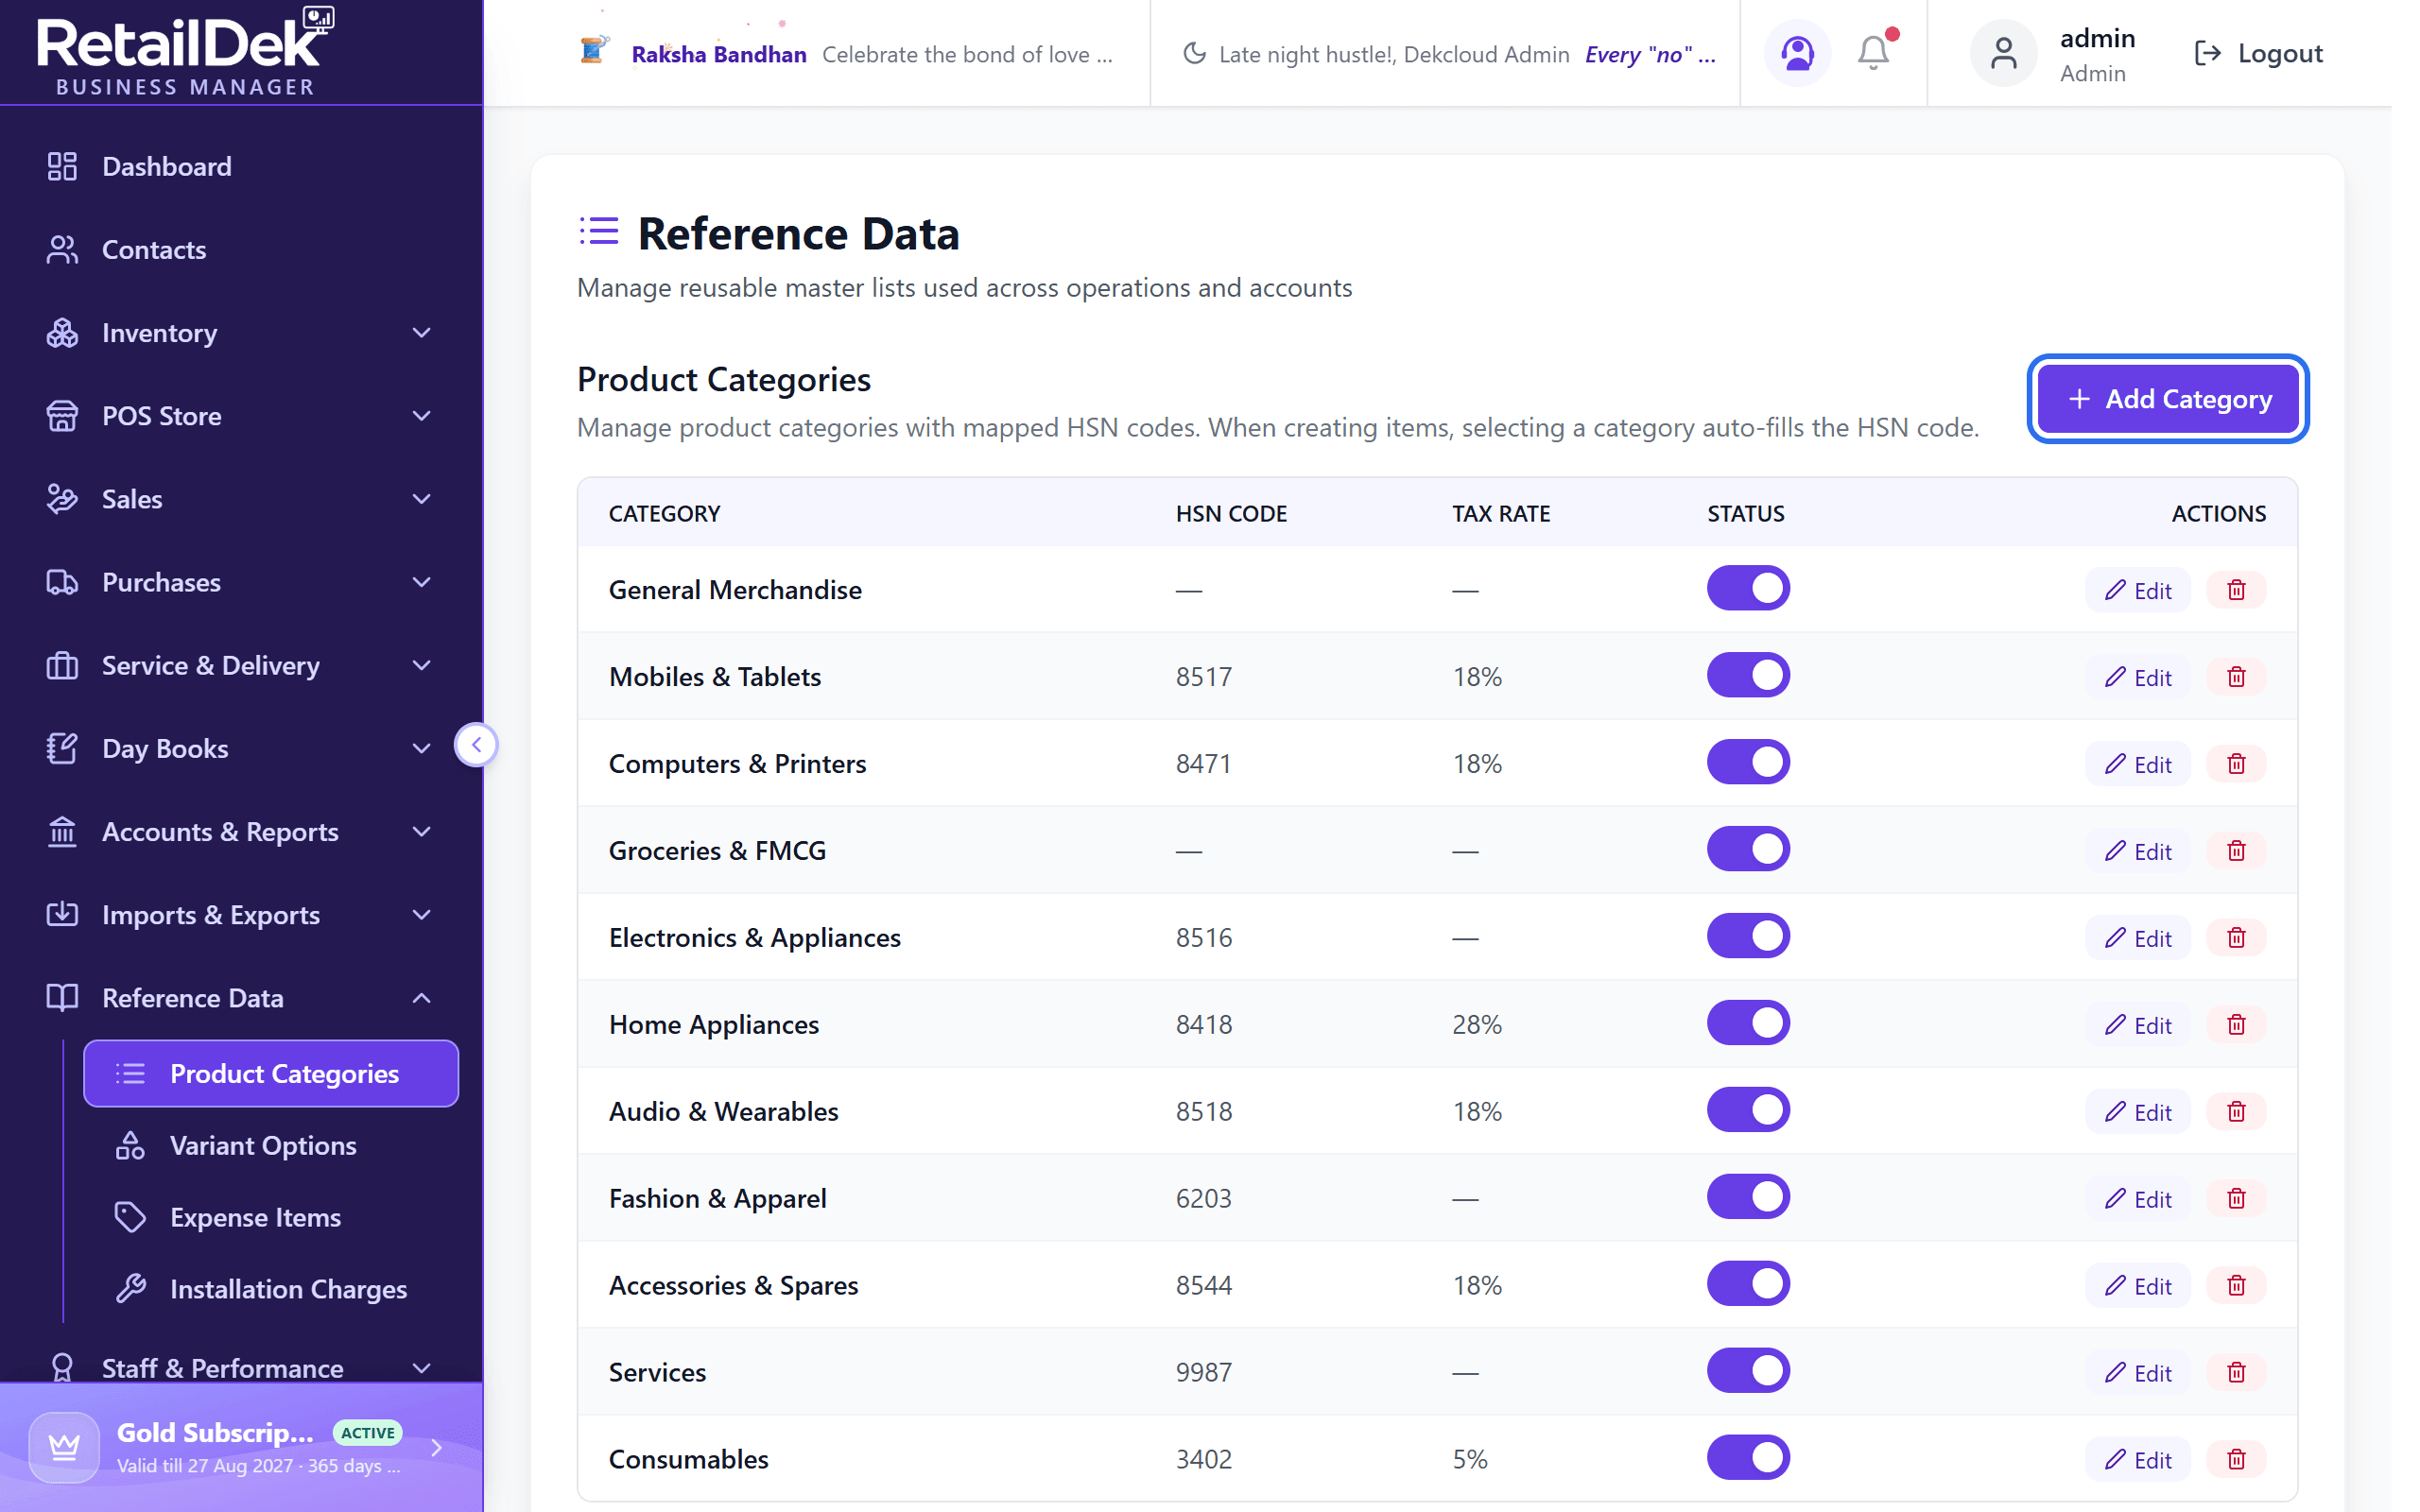Toggle status of General Merchandise

(x=1747, y=588)
